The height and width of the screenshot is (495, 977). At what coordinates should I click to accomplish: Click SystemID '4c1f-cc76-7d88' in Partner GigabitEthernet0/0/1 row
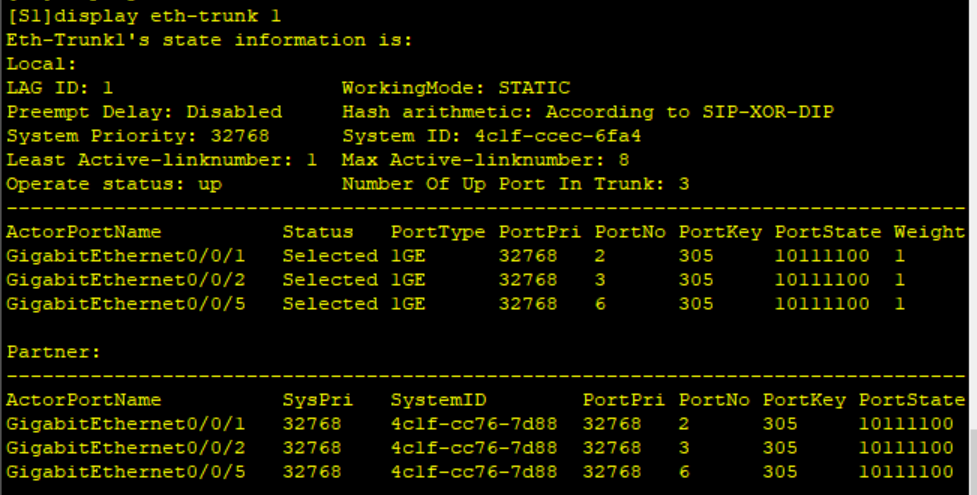tap(474, 424)
